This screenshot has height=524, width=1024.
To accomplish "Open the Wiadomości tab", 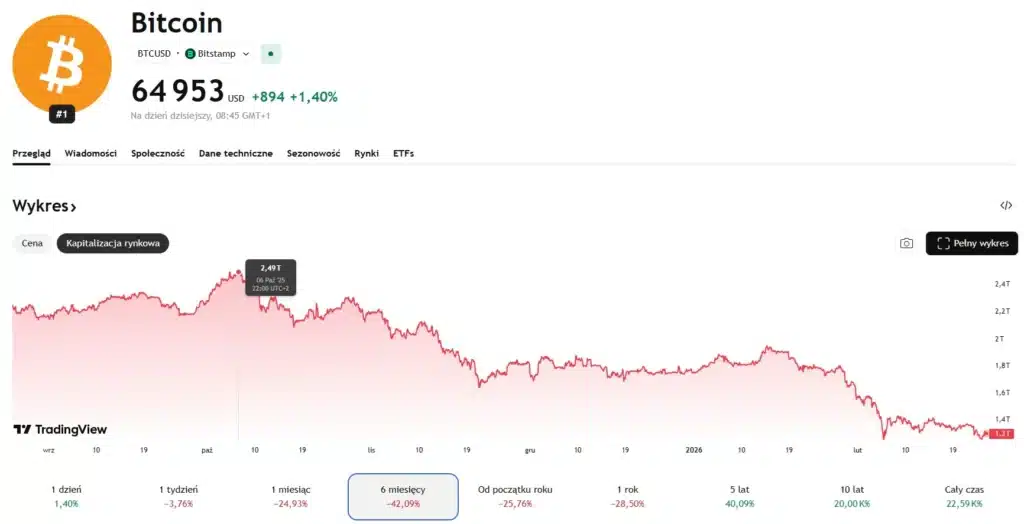I will click(91, 154).
